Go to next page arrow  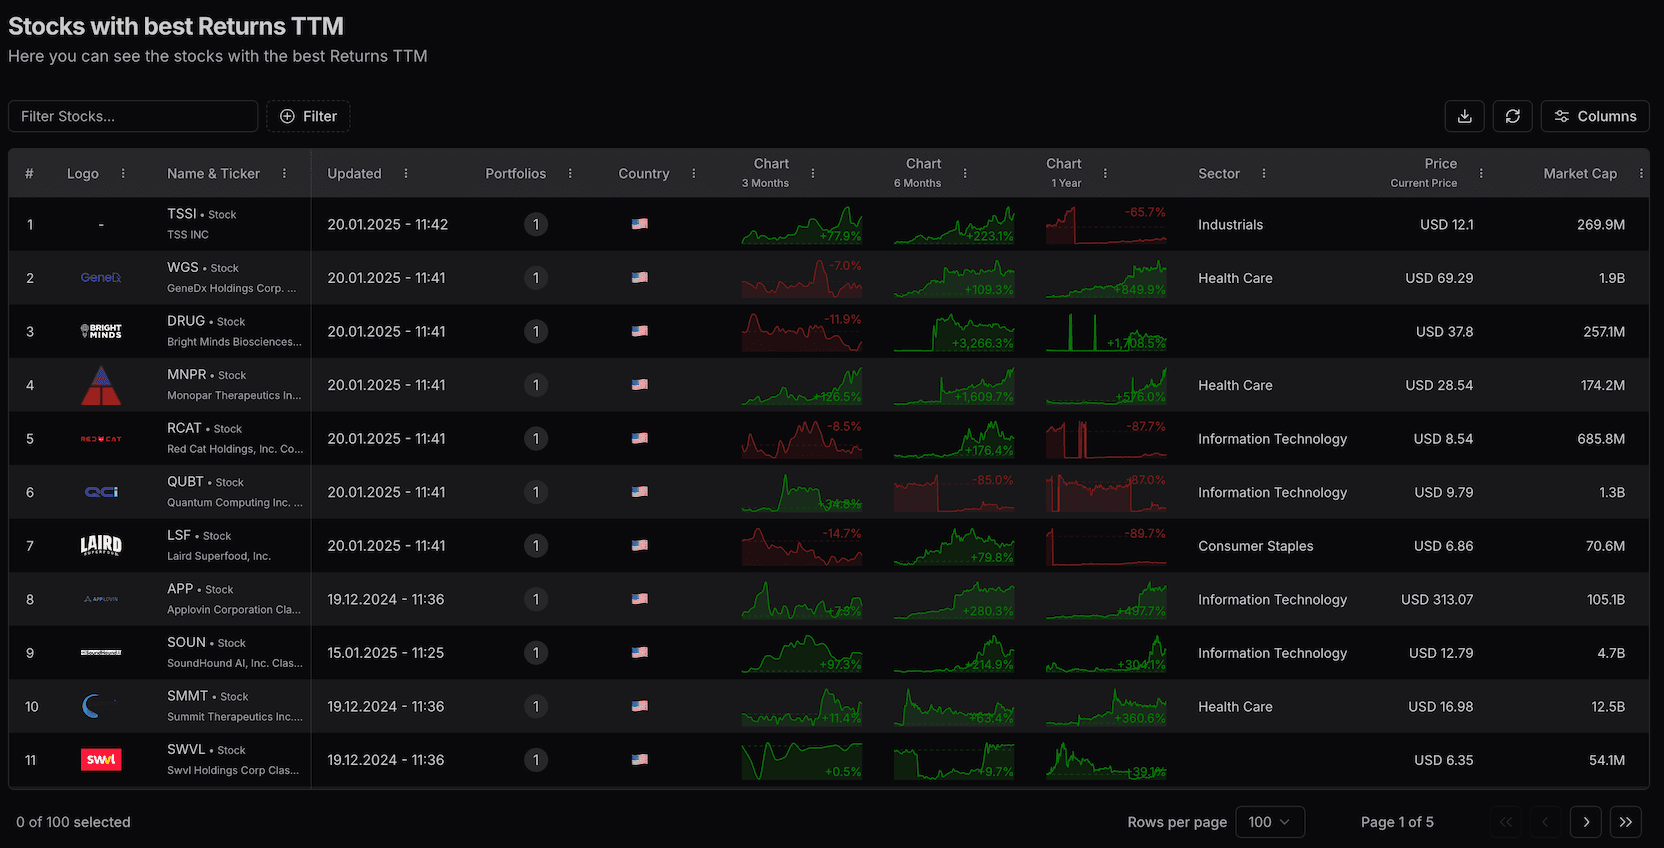coord(1585,822)
